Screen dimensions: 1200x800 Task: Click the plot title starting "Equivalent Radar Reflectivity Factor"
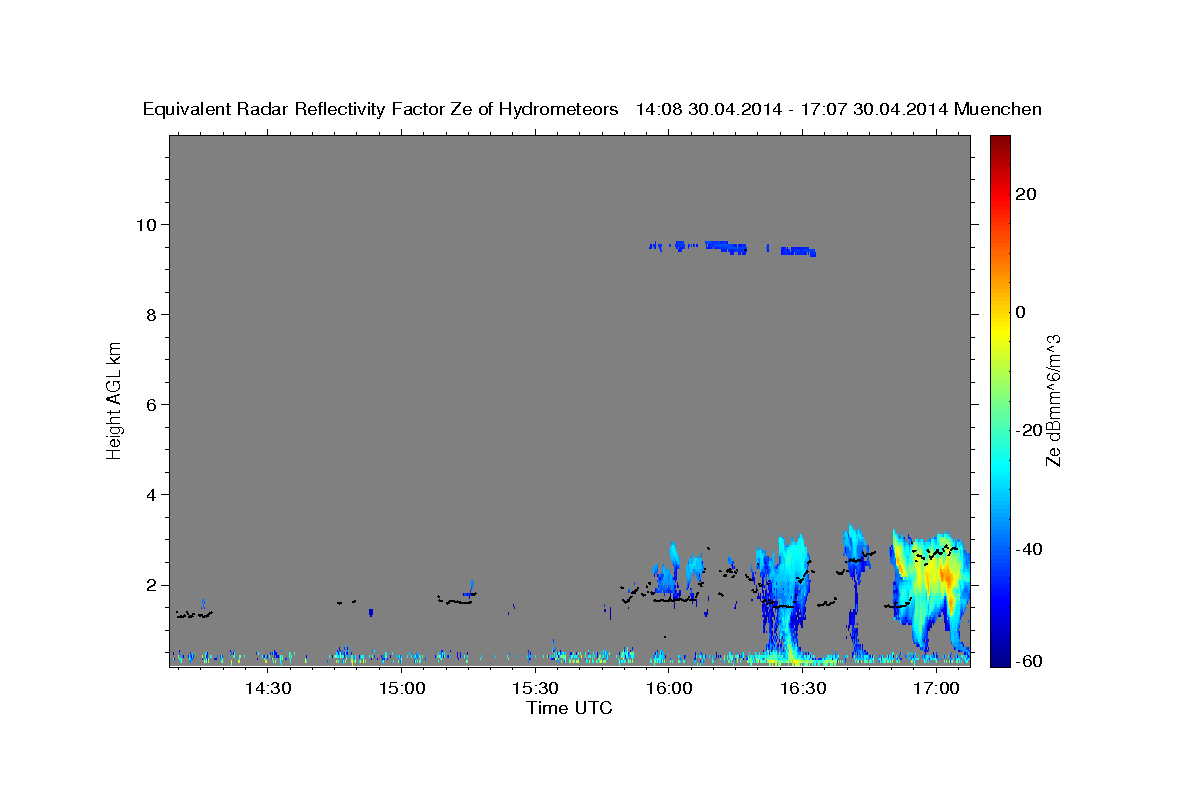point(592,109)
